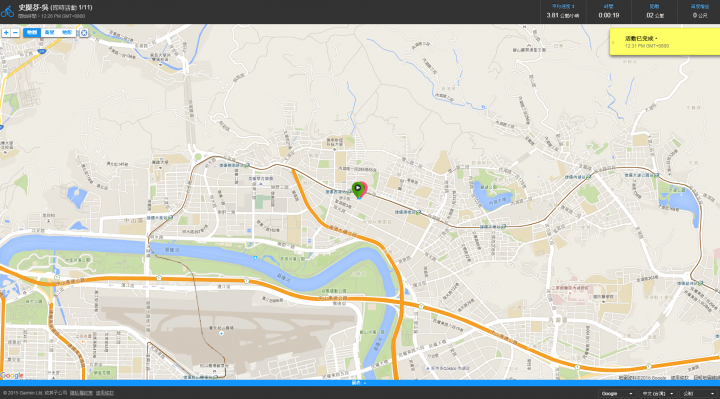Switch to the 地形 terrain view tab
Image resolution: width=720 pixels, height=399 pixels.
(67, 33)
